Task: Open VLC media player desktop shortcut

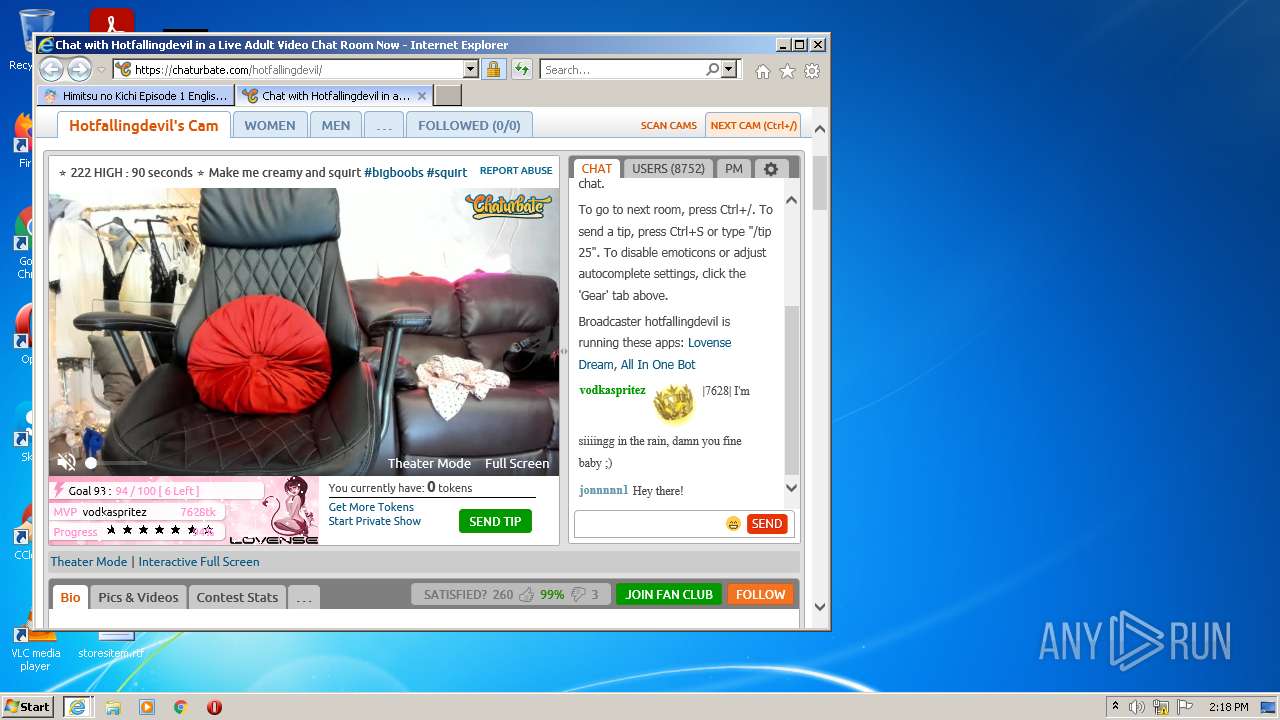Action: (x=35, y=647)
